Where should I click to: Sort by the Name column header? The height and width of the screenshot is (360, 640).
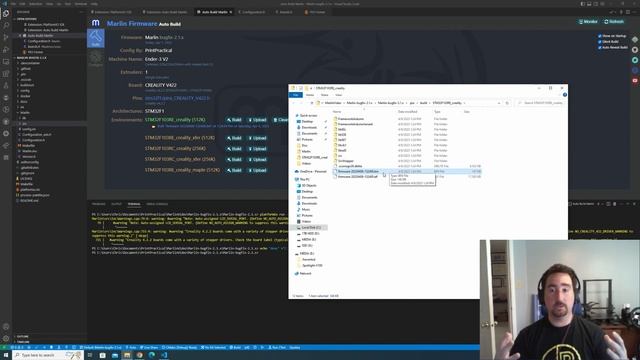tap(337, 111)
